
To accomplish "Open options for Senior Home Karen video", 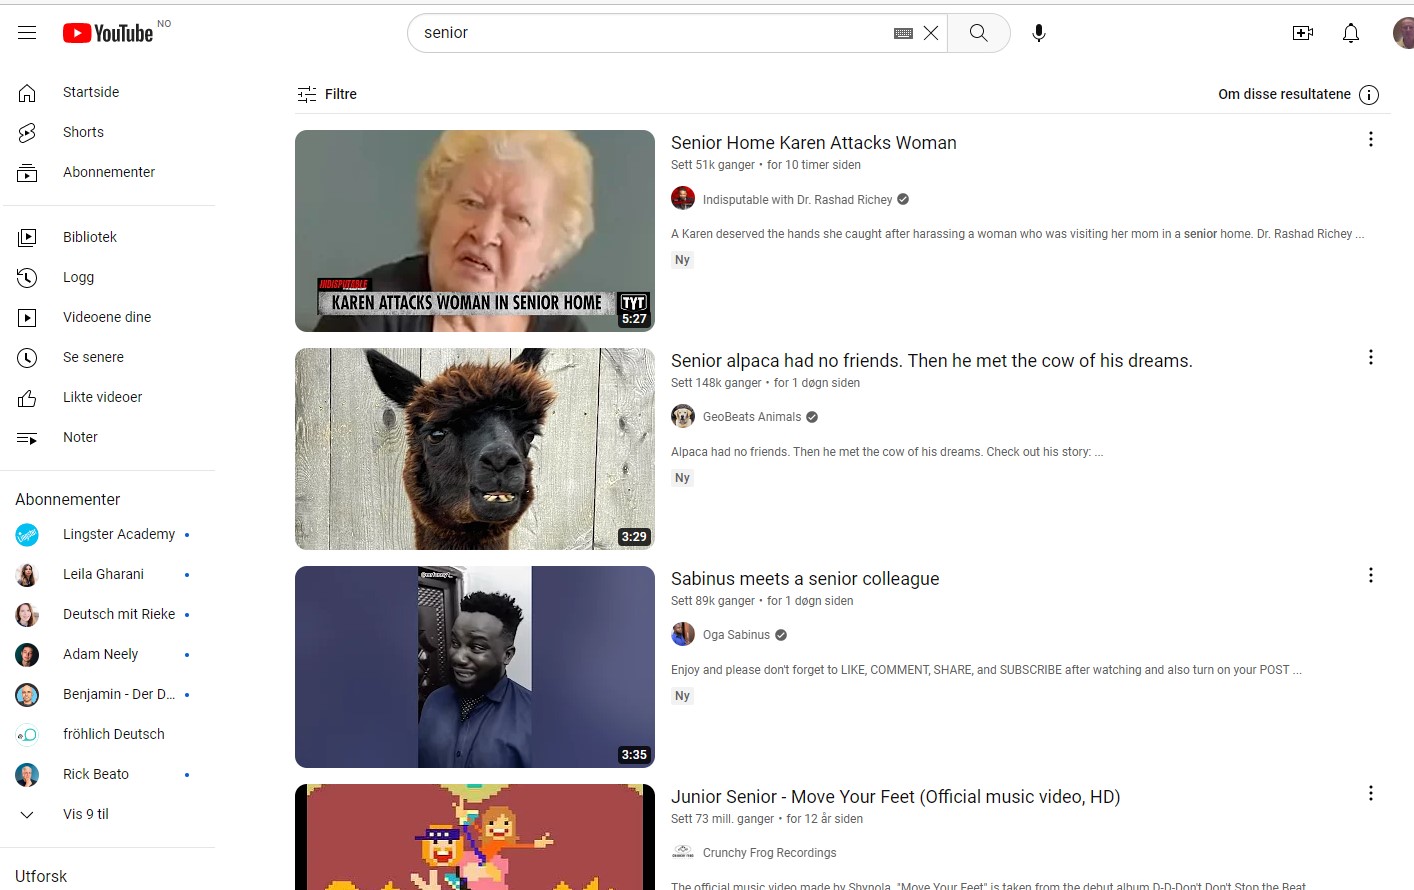I will [x=1370, y=140].
